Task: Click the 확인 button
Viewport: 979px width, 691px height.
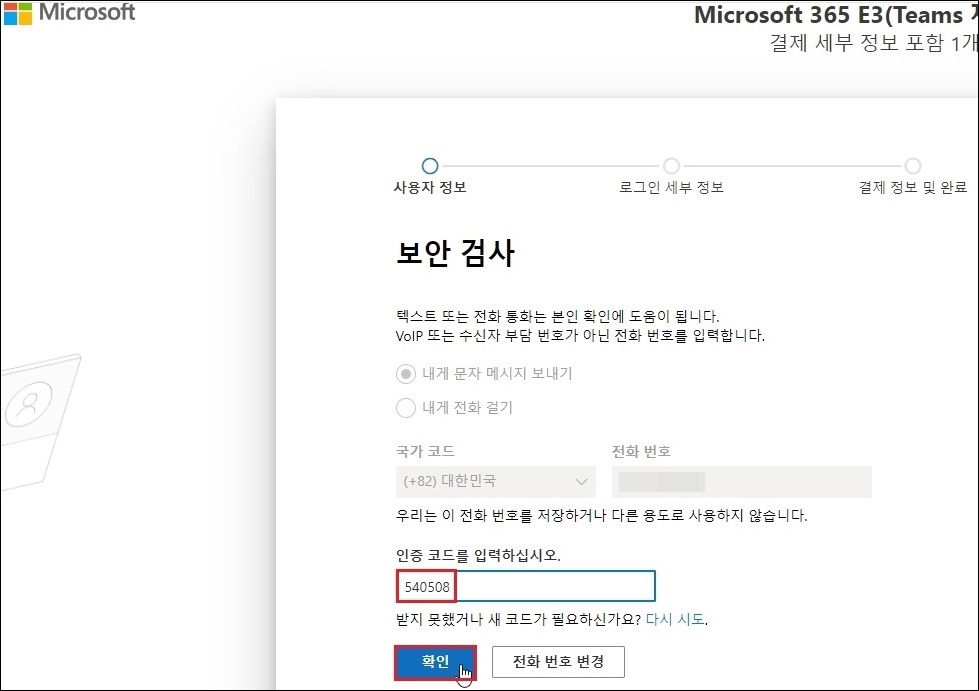Action: (435, 662)
